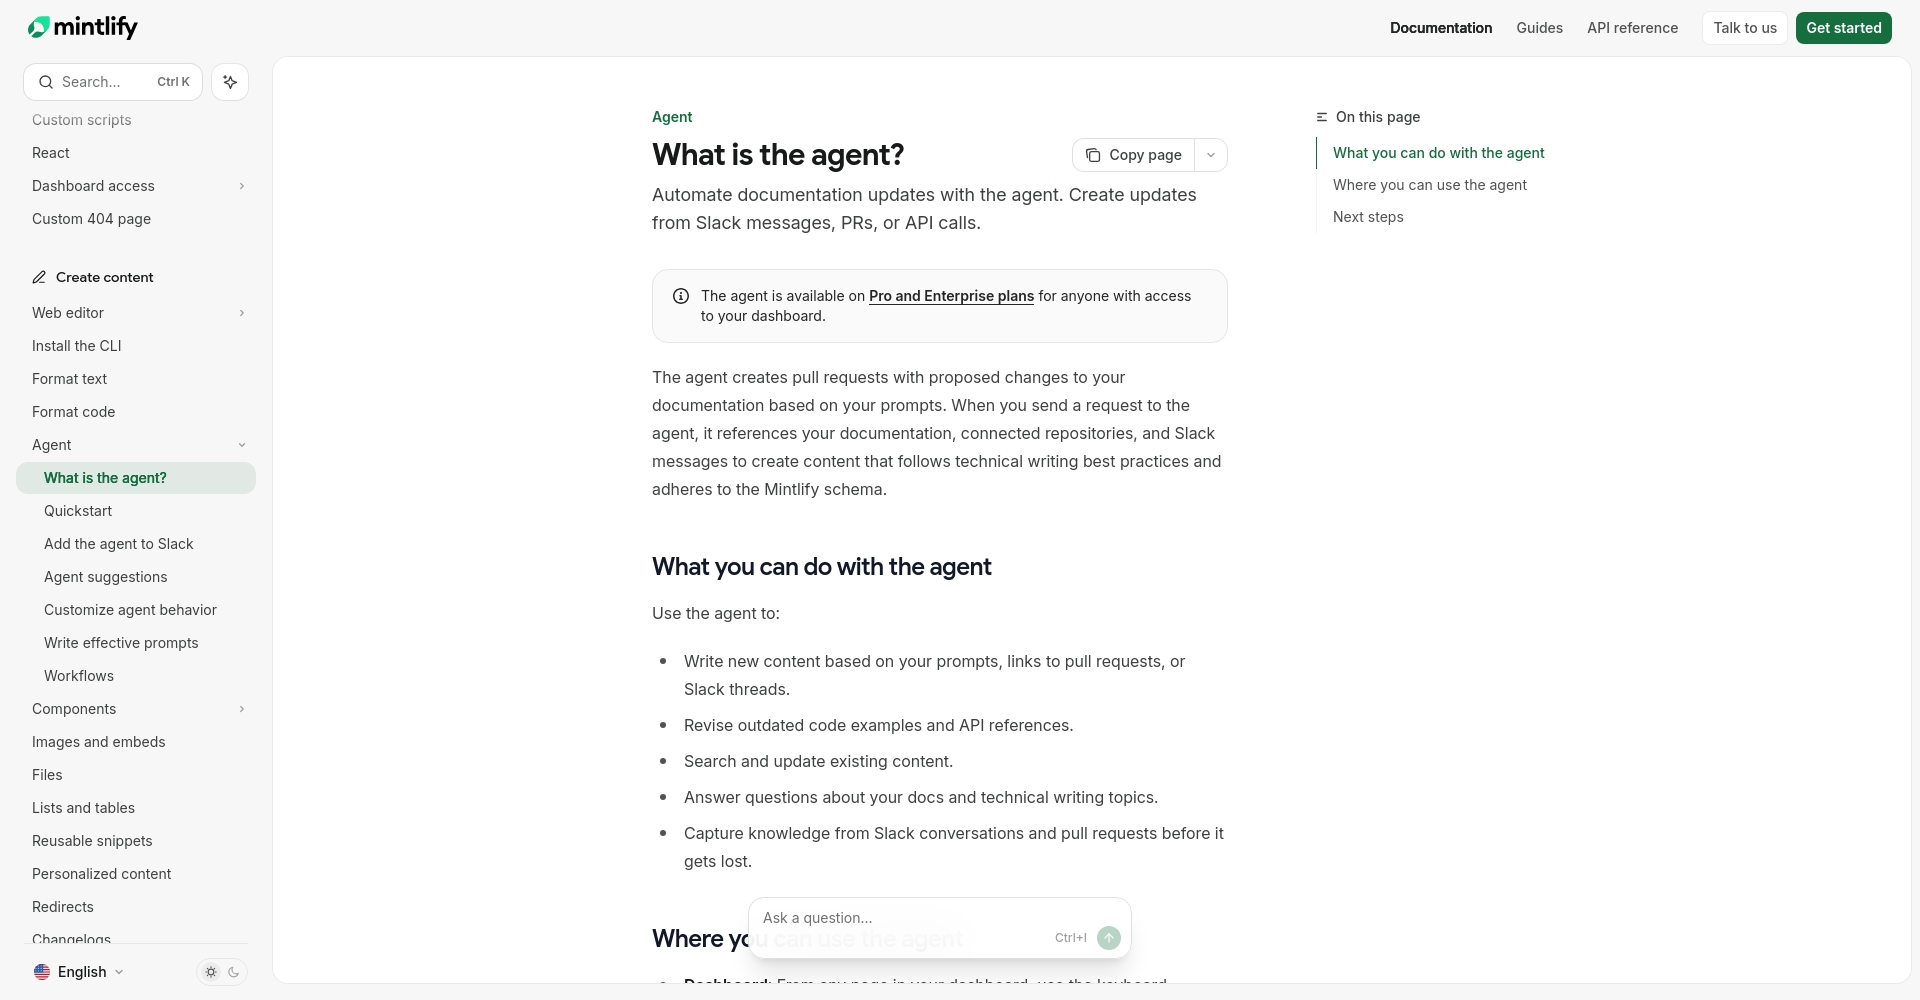Click the Mintlify logo
1920x1000 pixels.
point(82,27)
